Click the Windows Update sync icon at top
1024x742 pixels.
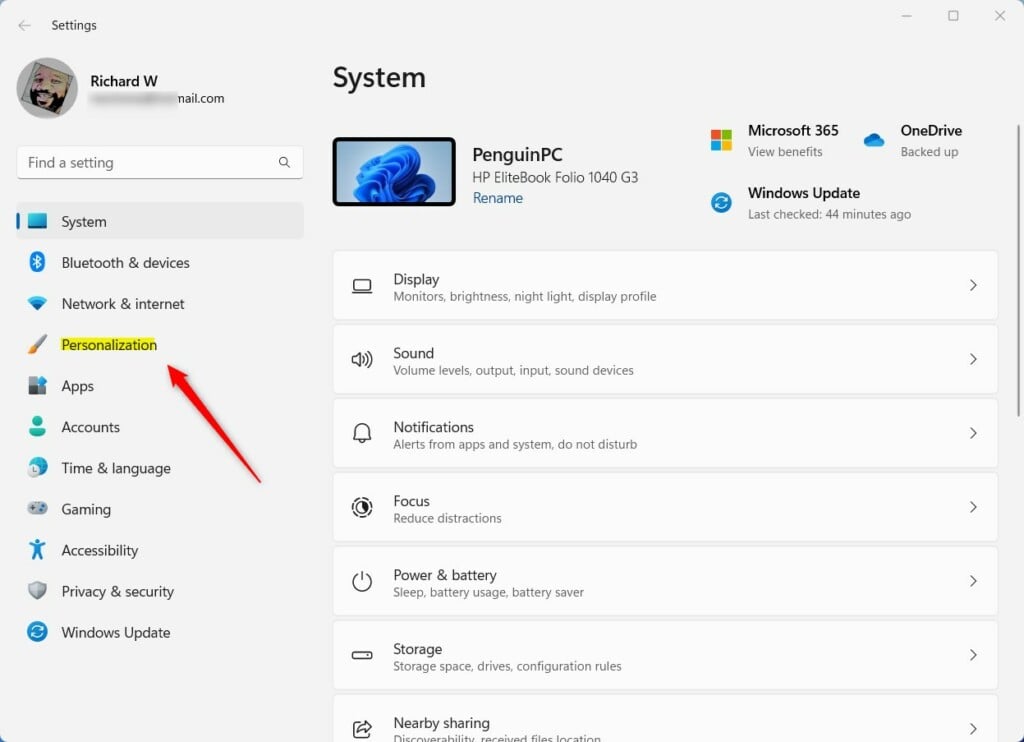coord(721,202)
